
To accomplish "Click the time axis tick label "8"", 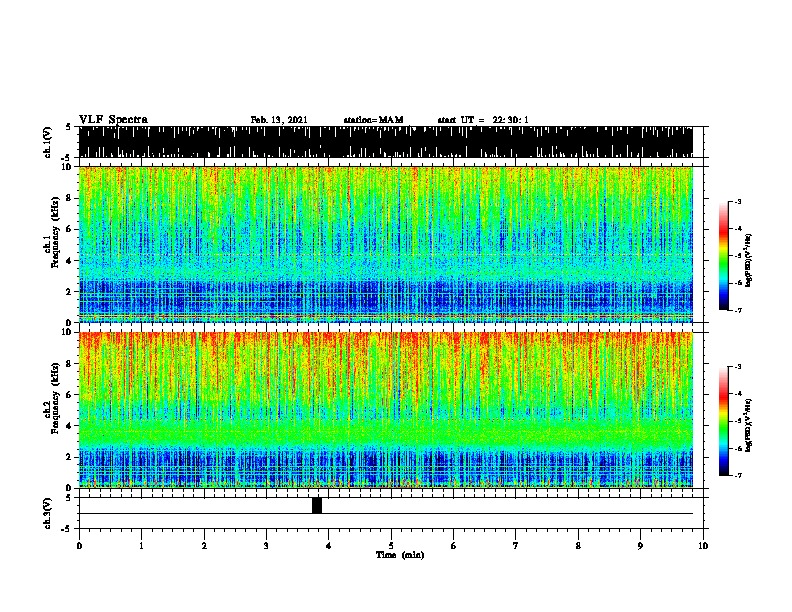I will click(x=578, y=545).
